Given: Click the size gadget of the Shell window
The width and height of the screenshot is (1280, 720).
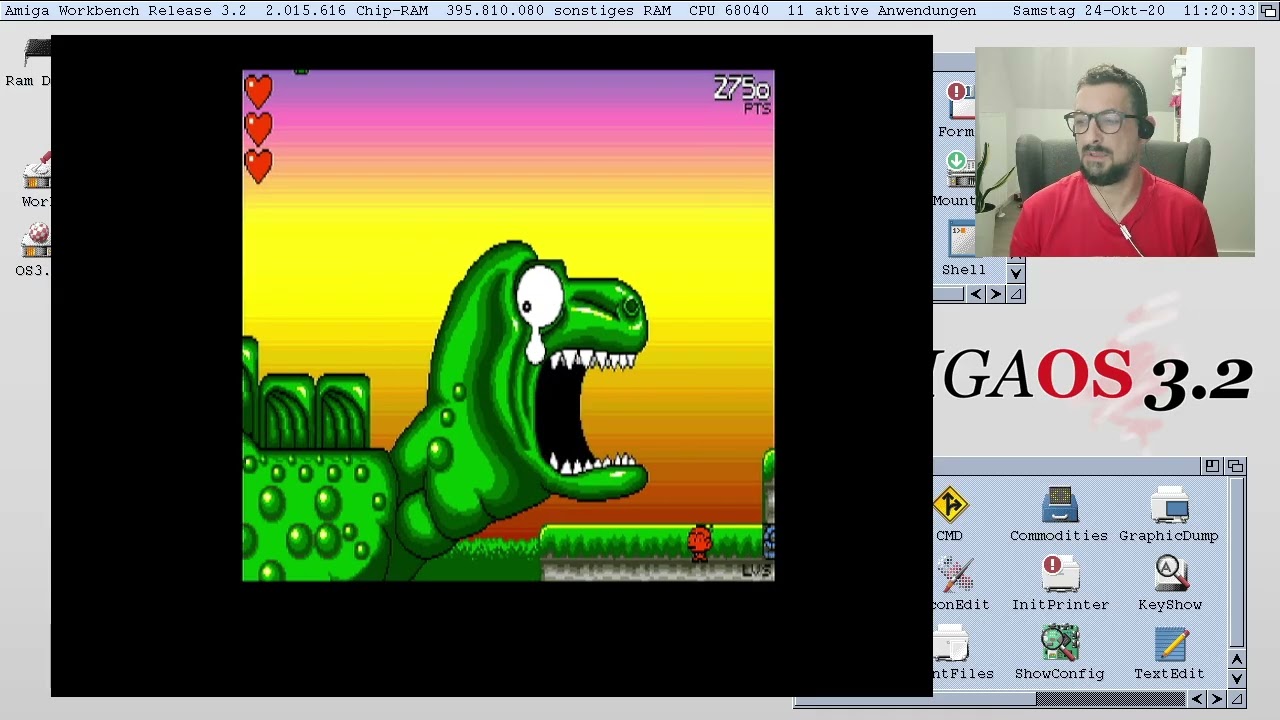Looking at the screenshot, I should [x=1016, y=294].
